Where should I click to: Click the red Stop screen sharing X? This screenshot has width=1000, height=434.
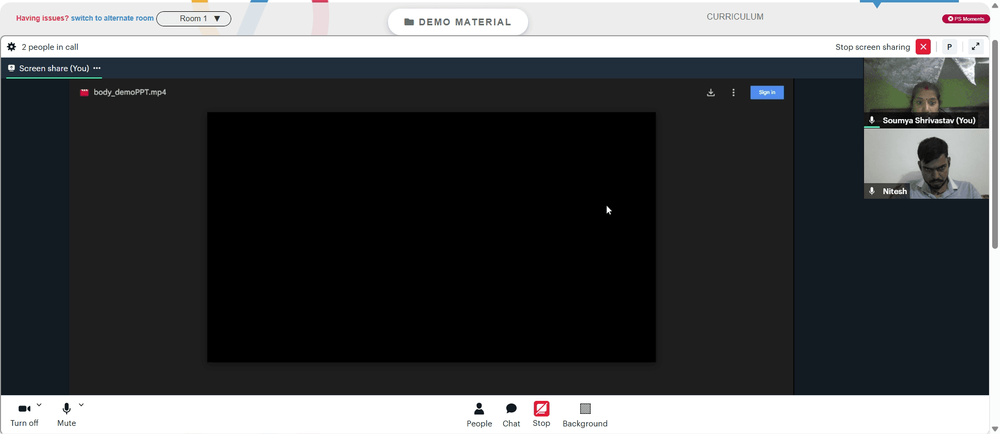[923, 47]
